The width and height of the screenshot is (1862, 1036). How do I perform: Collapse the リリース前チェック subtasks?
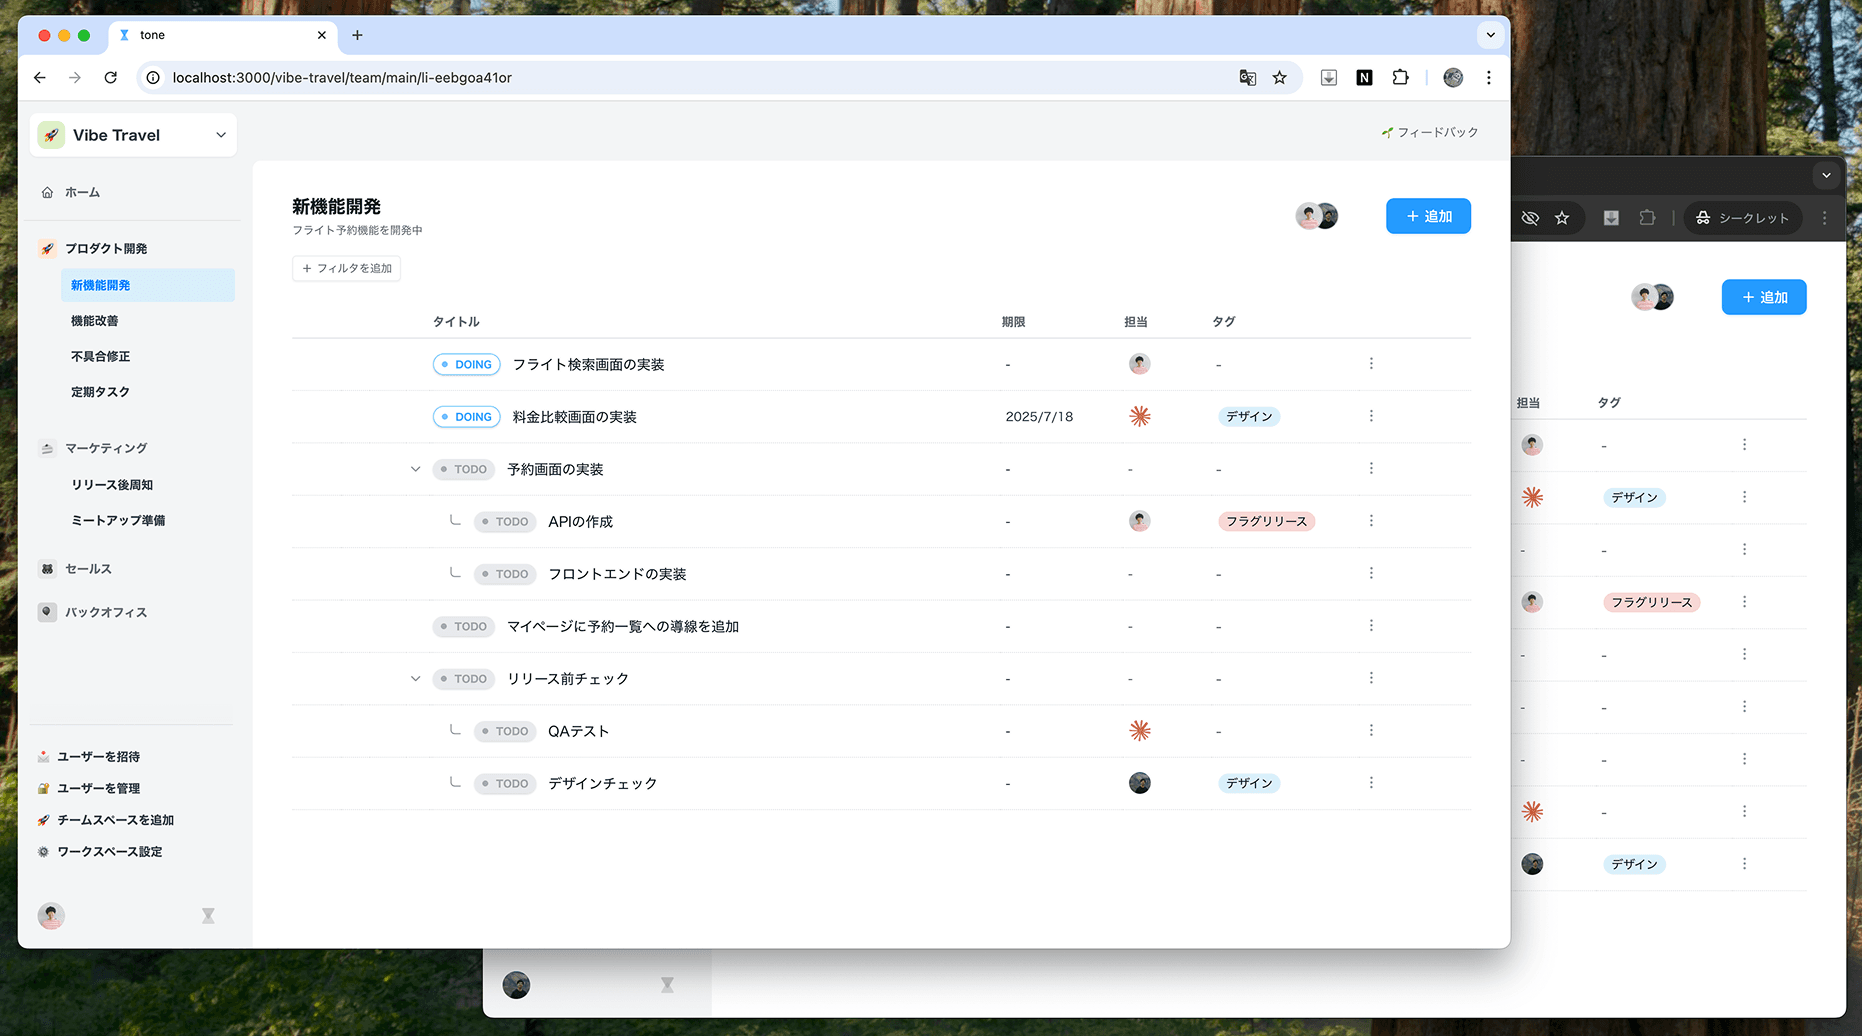(415, 678)
